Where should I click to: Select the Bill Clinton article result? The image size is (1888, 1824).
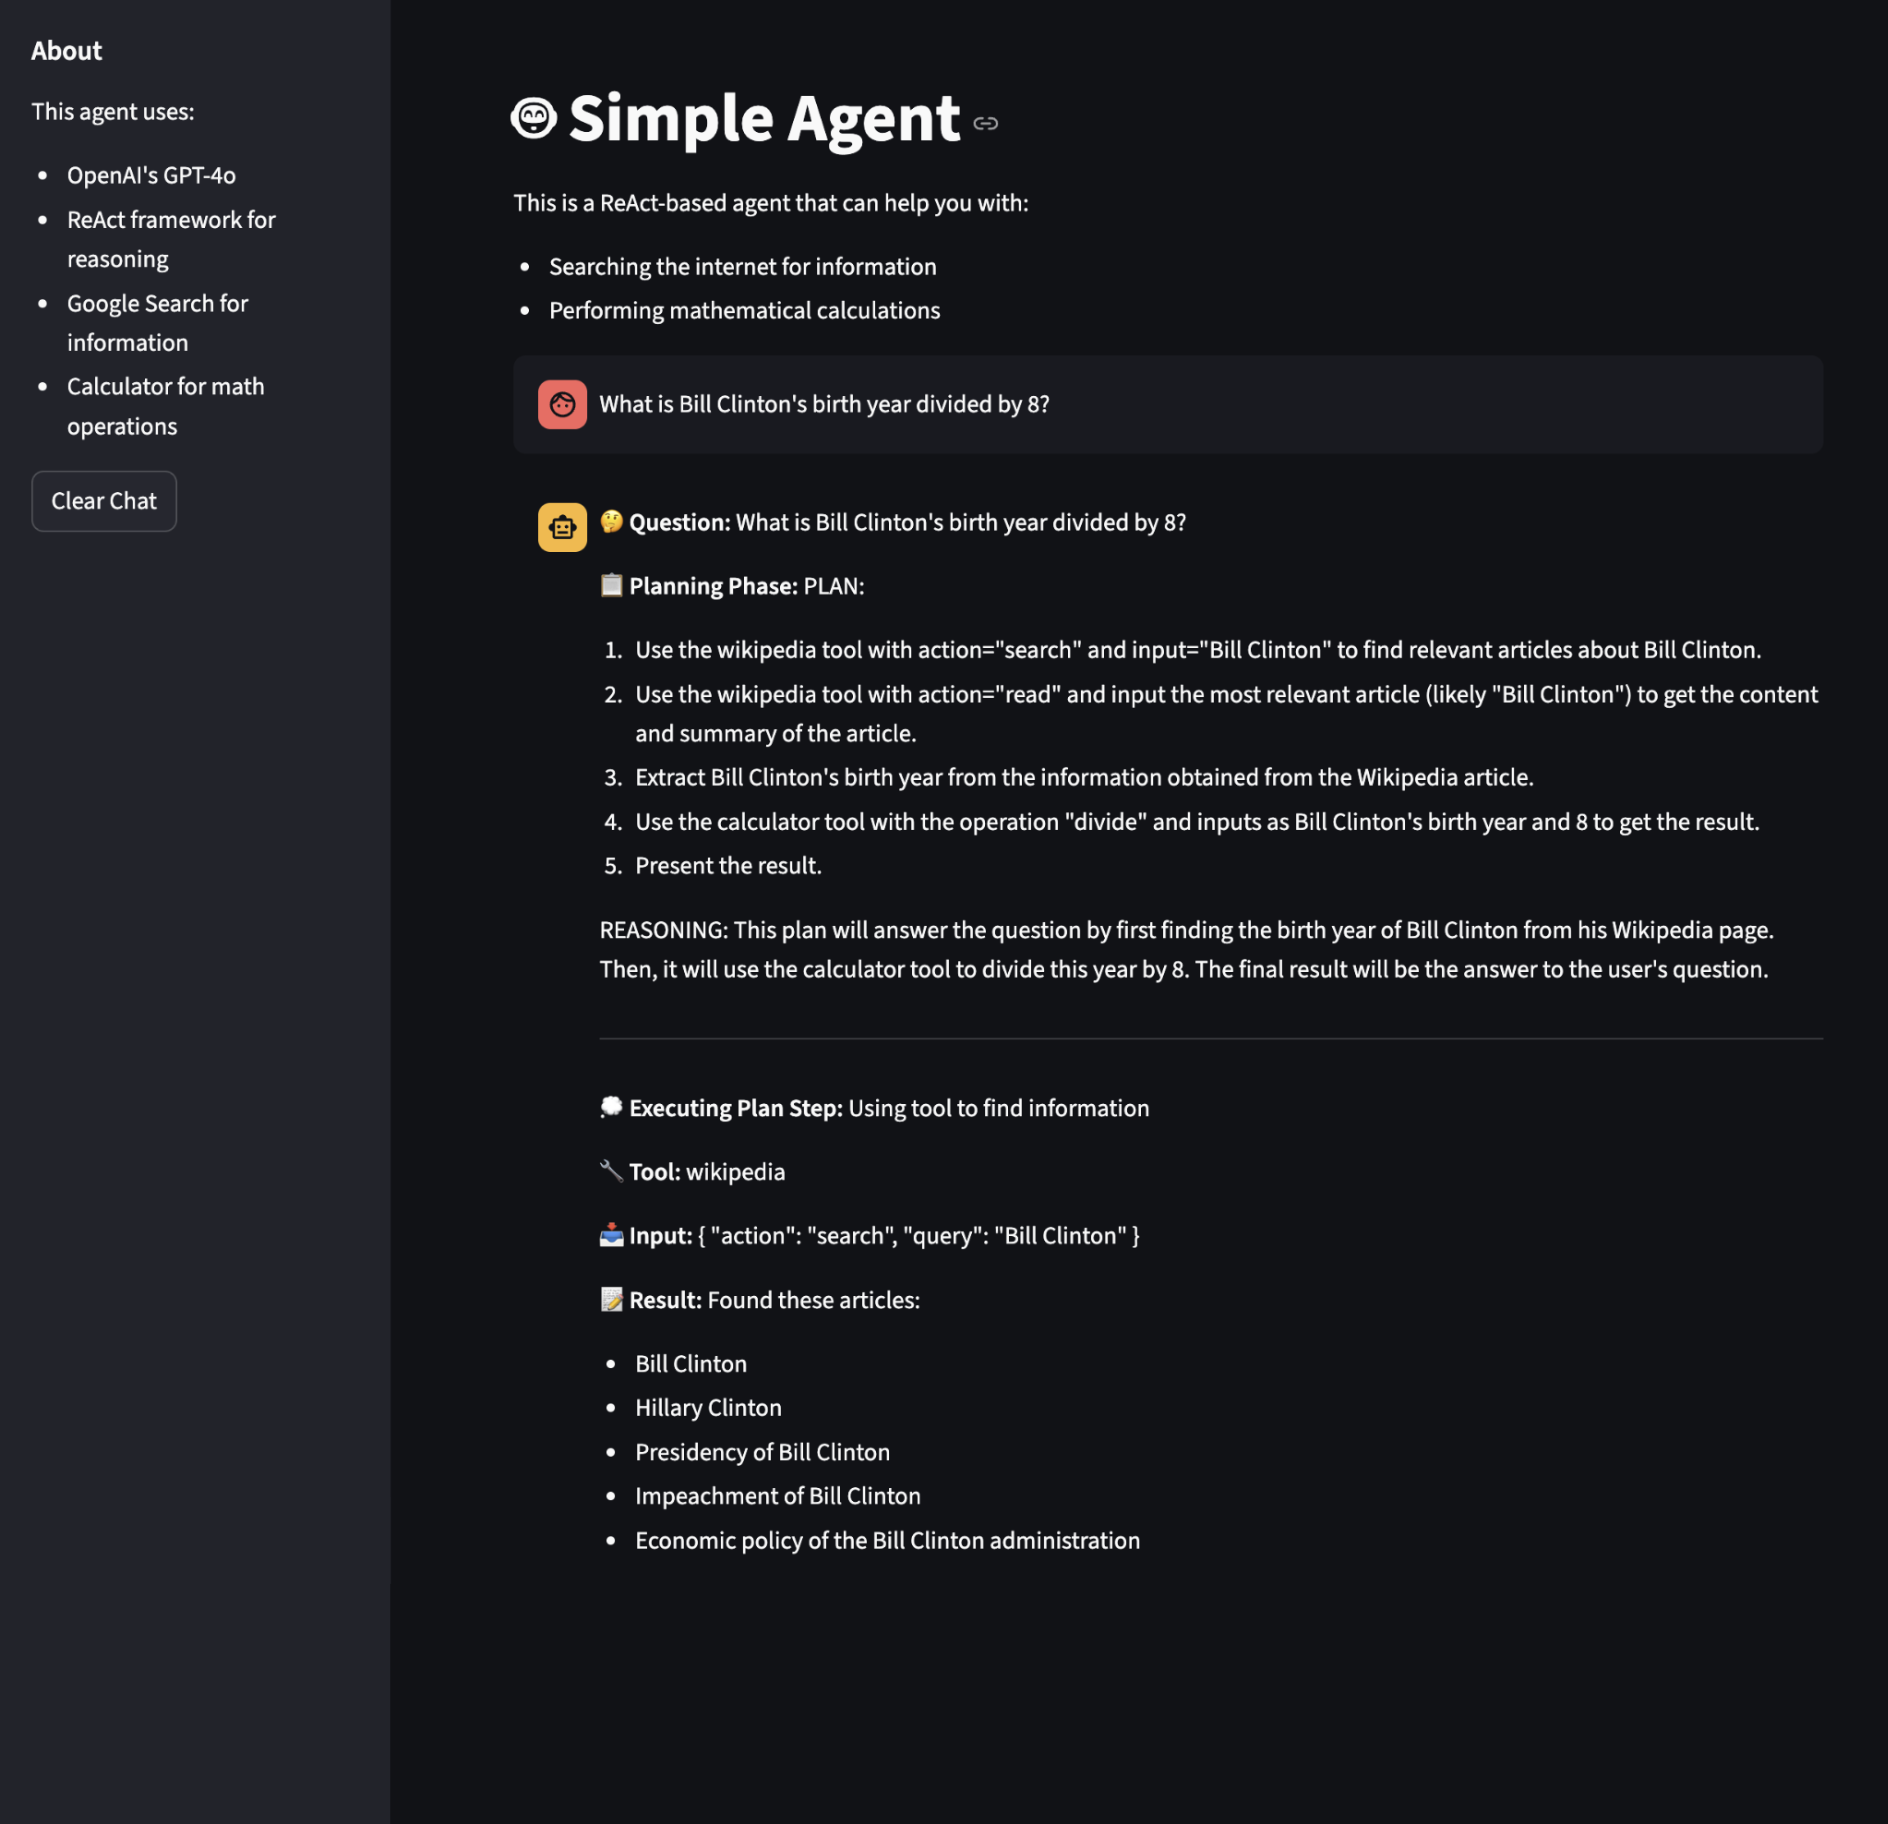(x=691, y=1364)
